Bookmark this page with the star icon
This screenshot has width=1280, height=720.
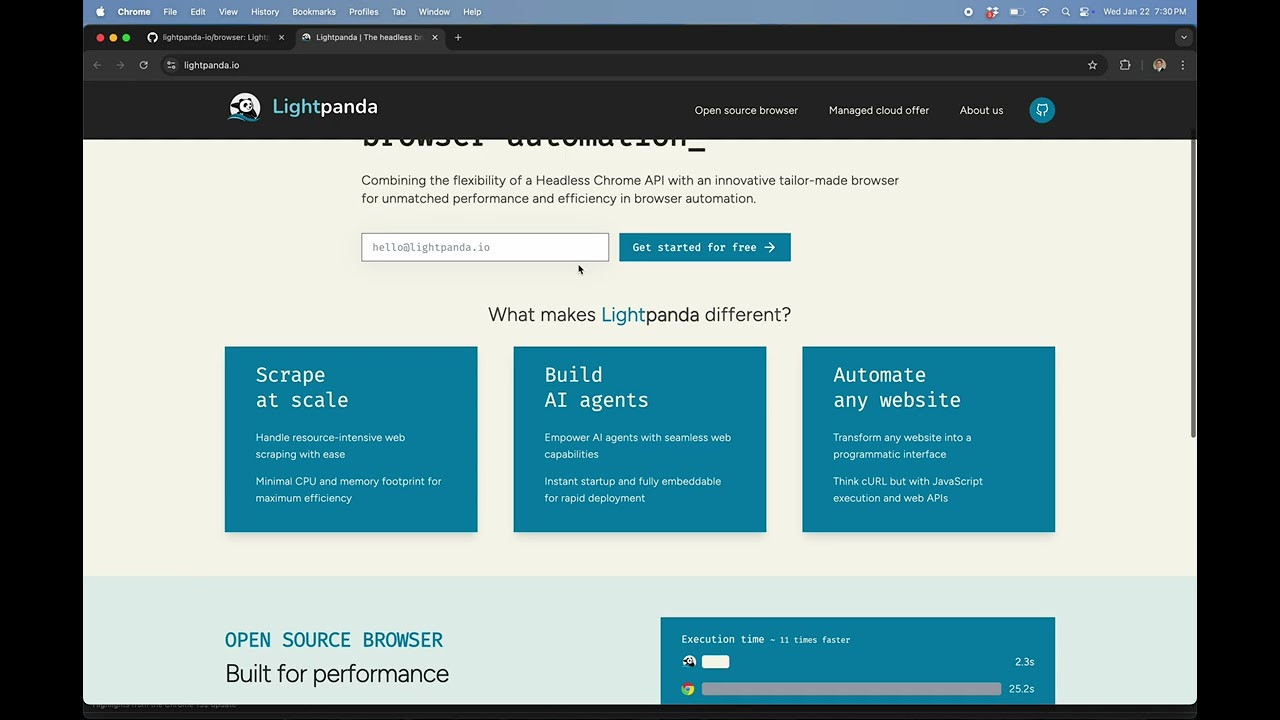tap(1092, 65)
